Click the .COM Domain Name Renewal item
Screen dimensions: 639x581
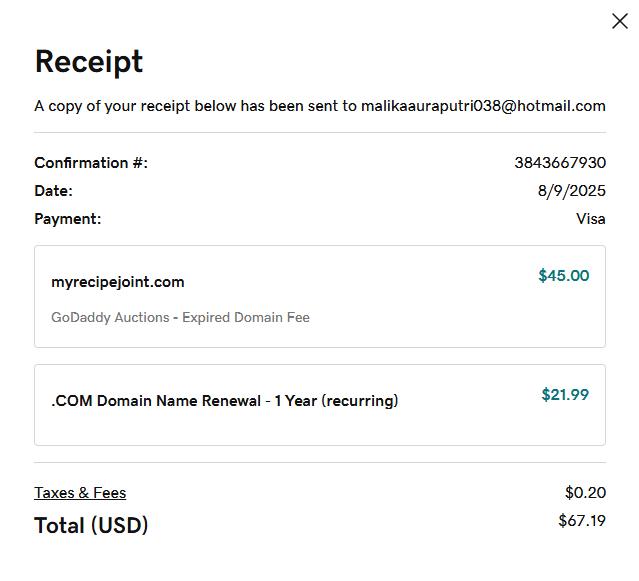155,401
